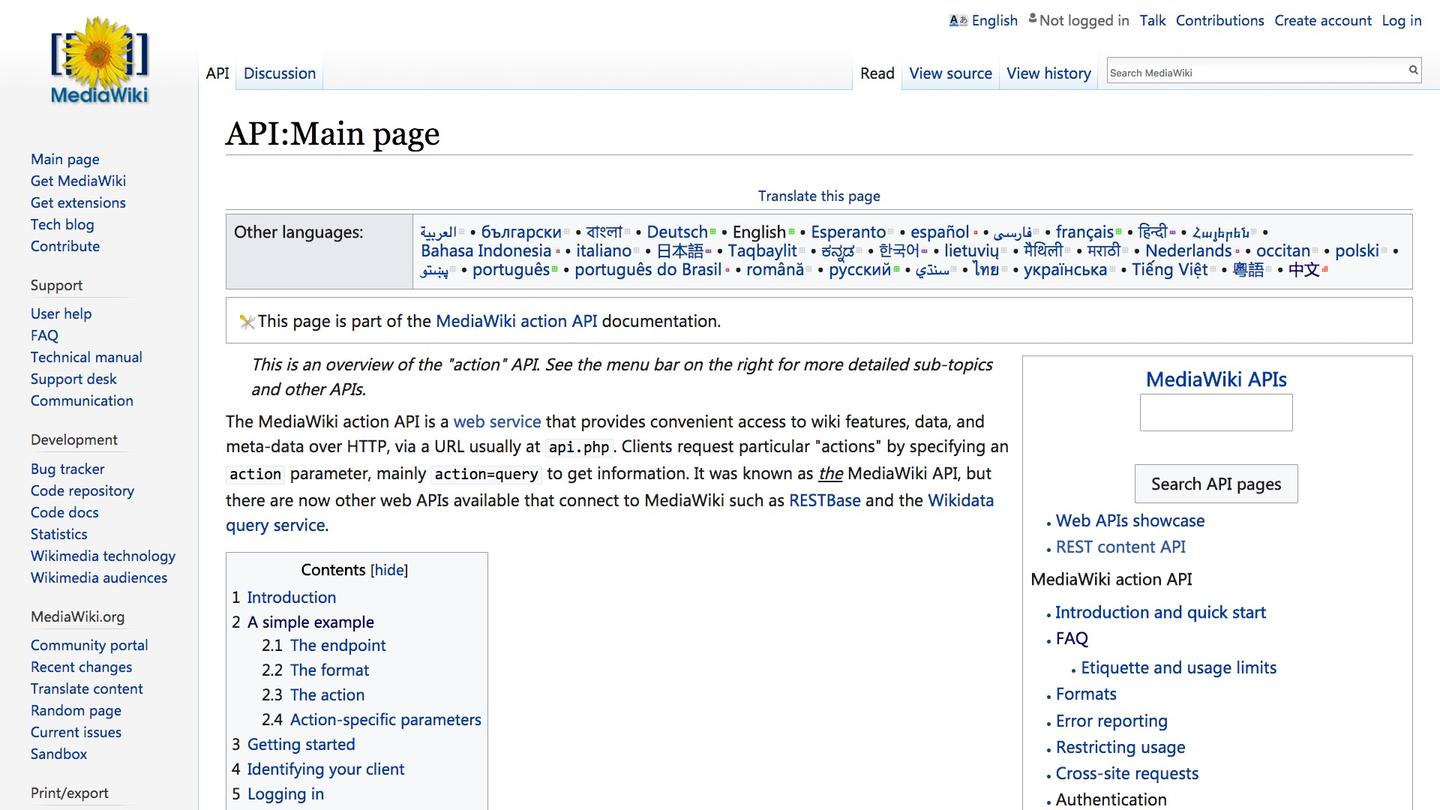This screenshot has height=810, width=1440.
Task: Open the View history tab
Action: coord(1049,73)
